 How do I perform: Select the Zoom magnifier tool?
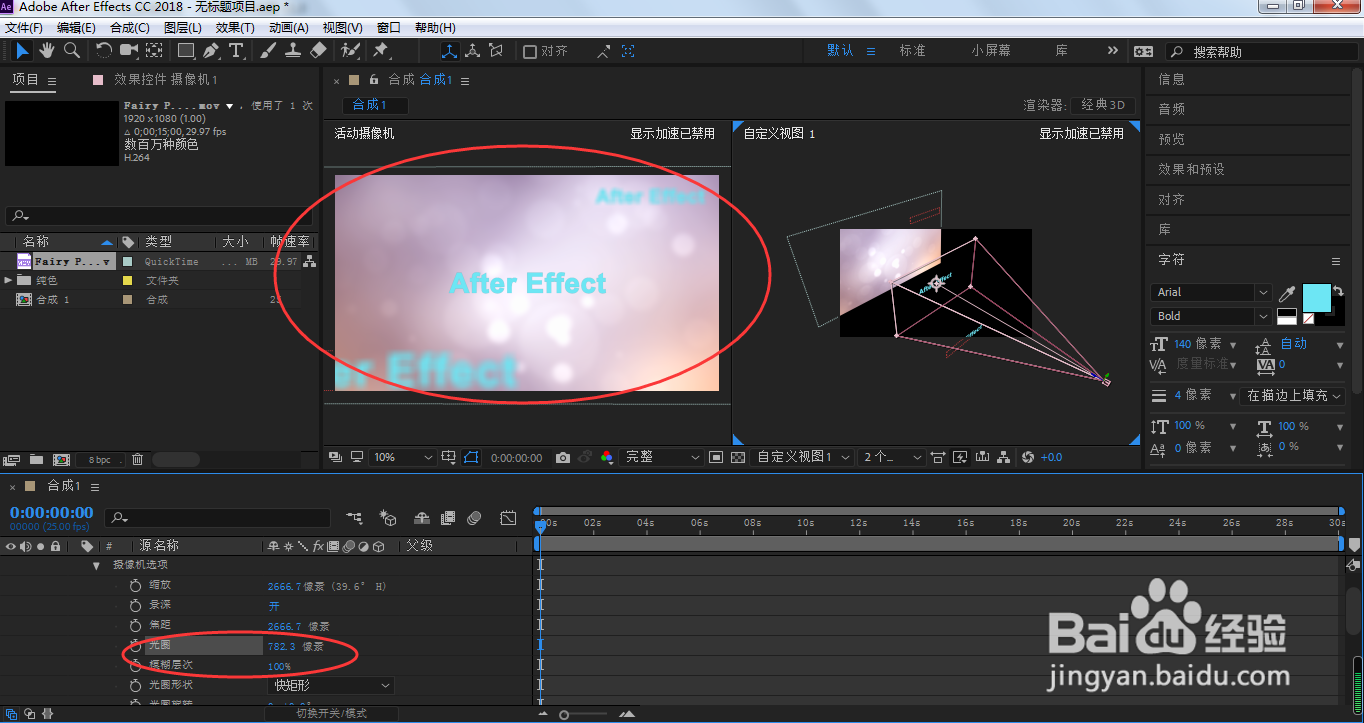point(72,50)
